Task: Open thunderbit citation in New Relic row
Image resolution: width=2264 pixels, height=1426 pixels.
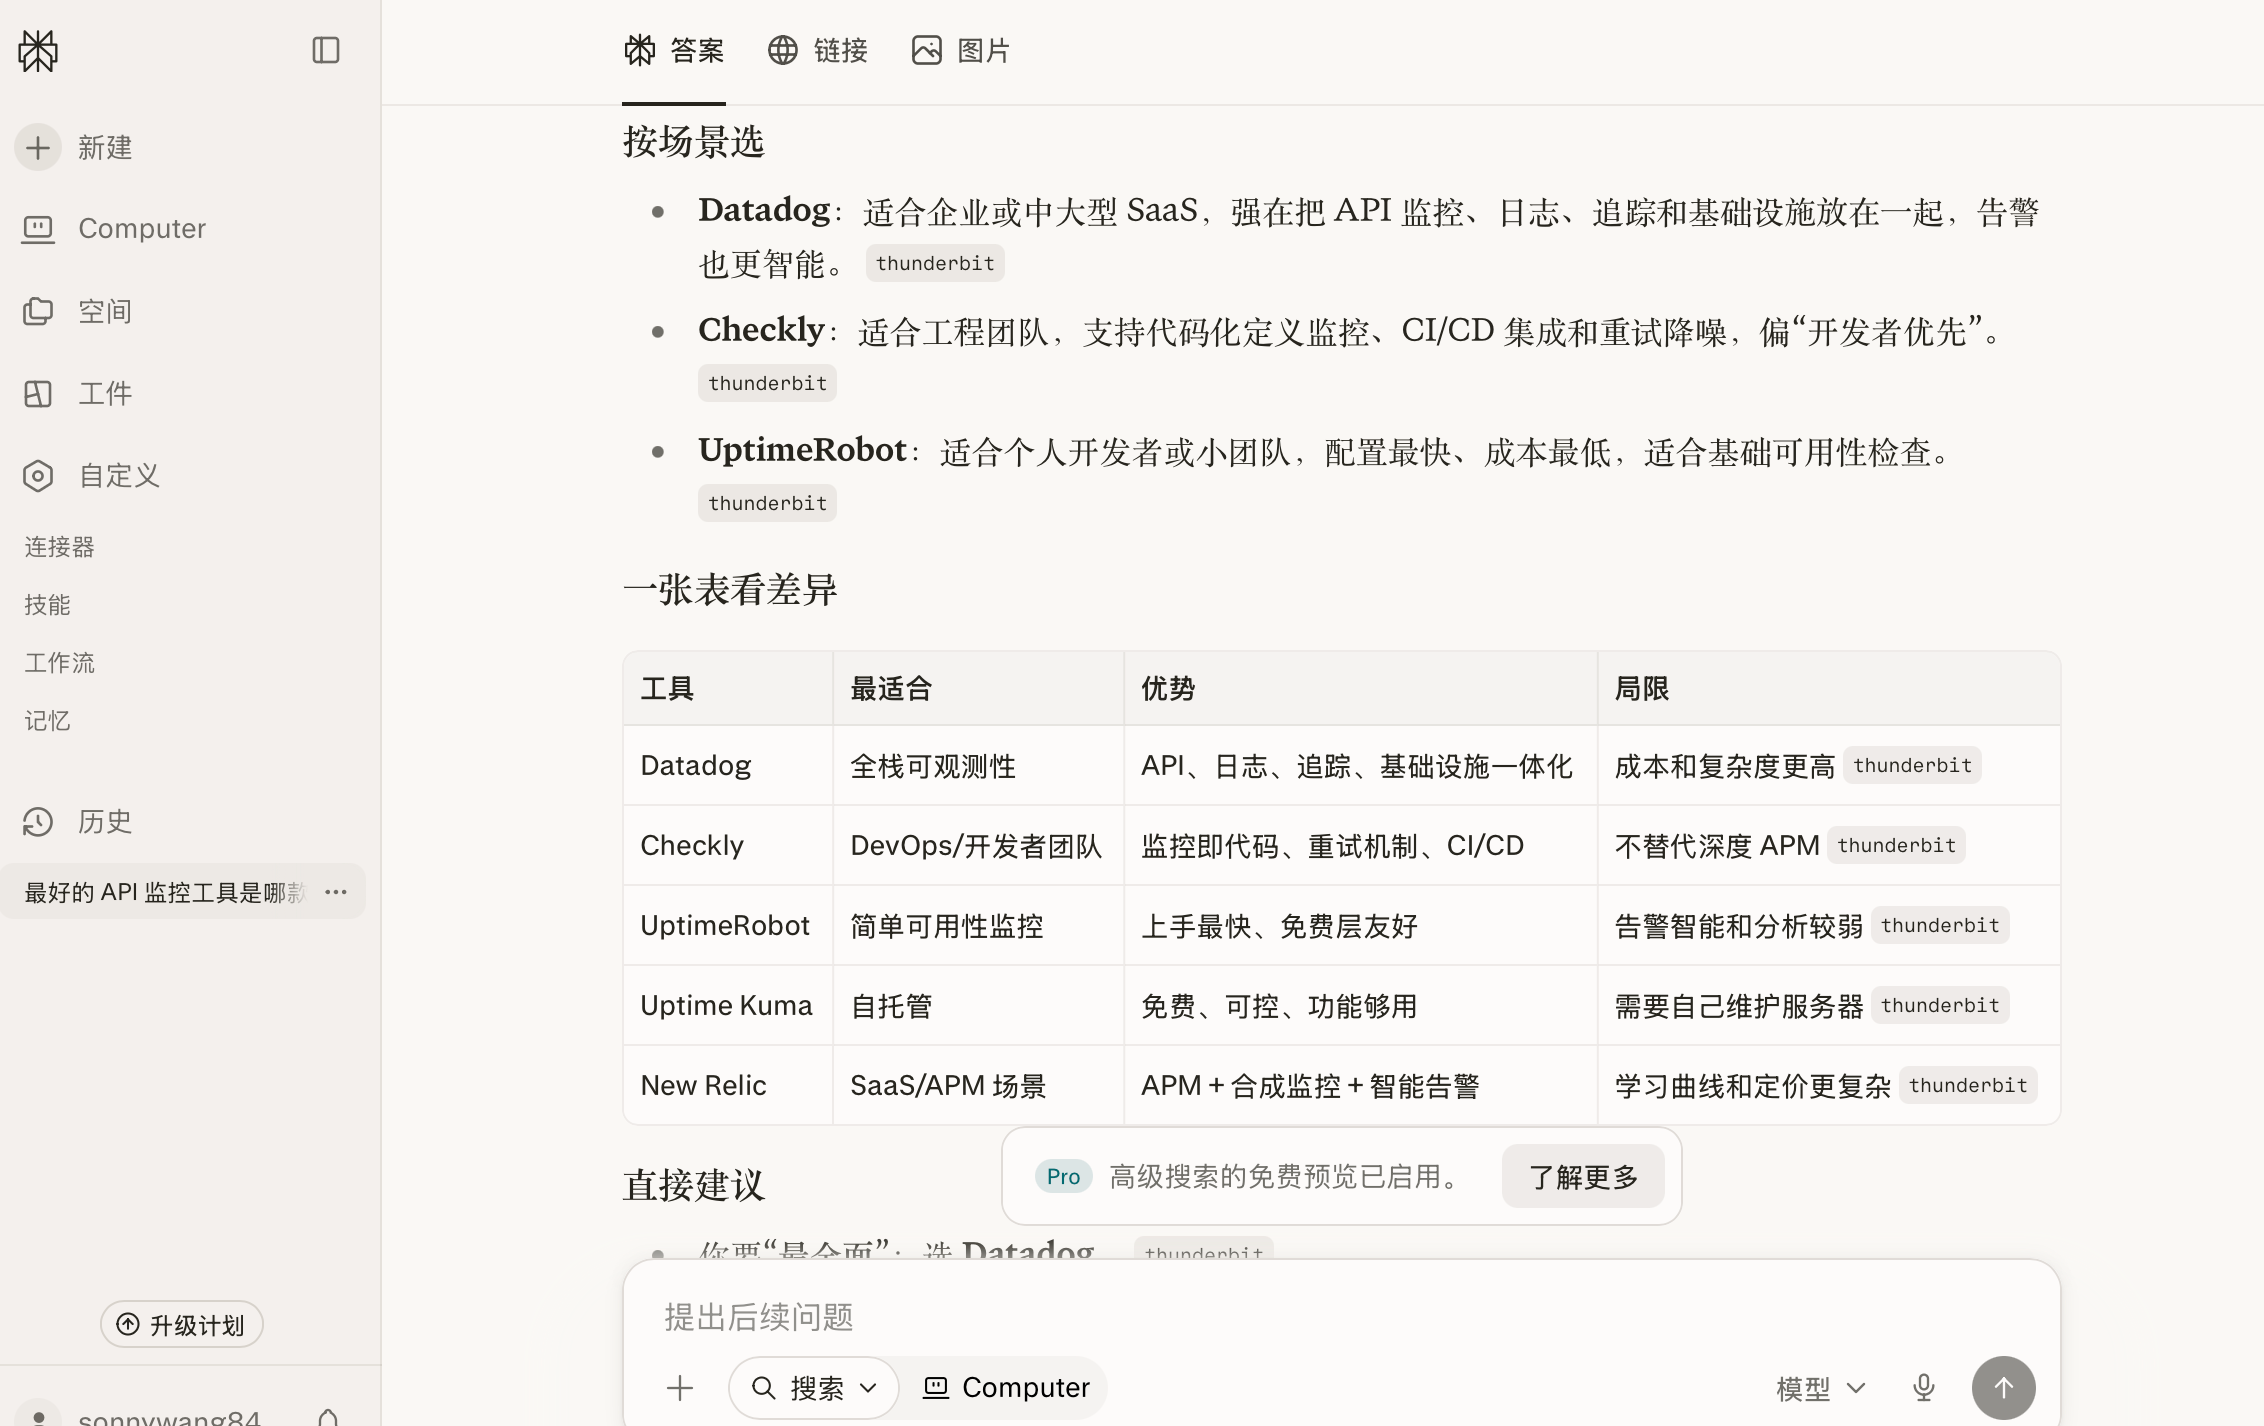Action: pos(1968,1086)
